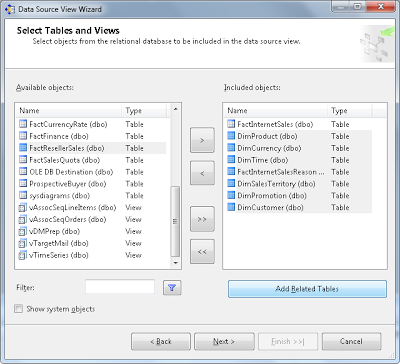
Task: Move selected object with single right arrow
Action: point(202,140)
